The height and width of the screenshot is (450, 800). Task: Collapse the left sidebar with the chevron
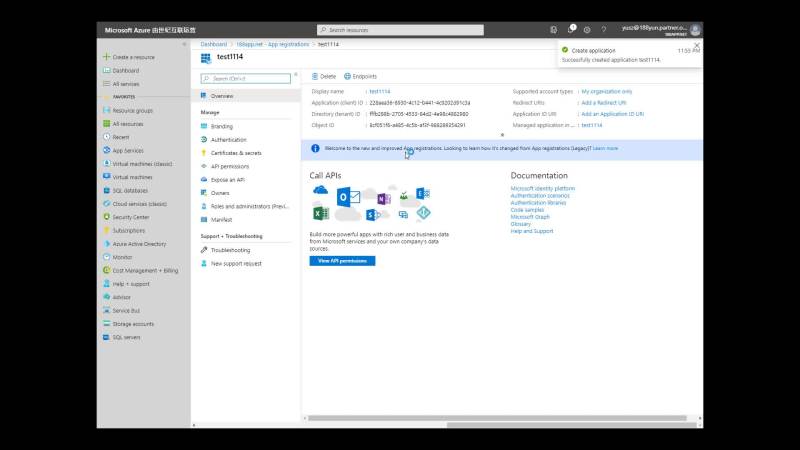(184, 44)
